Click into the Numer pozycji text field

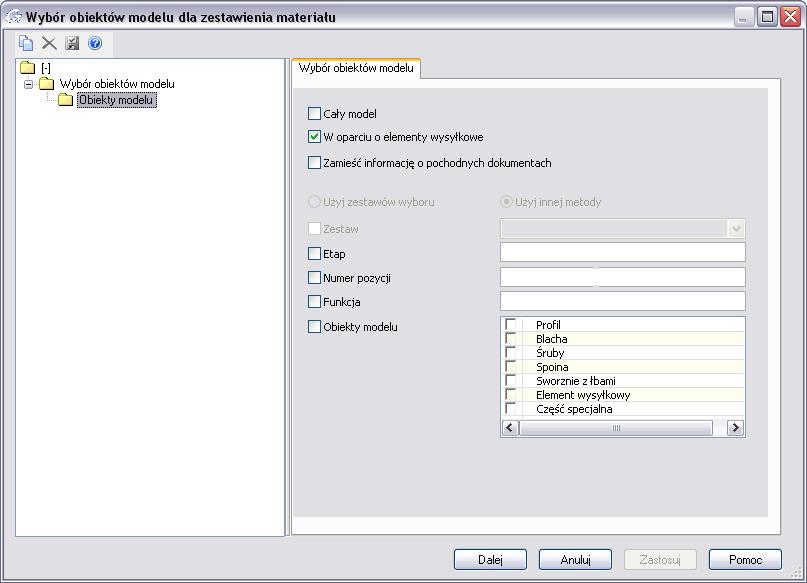tap(623, 277)
